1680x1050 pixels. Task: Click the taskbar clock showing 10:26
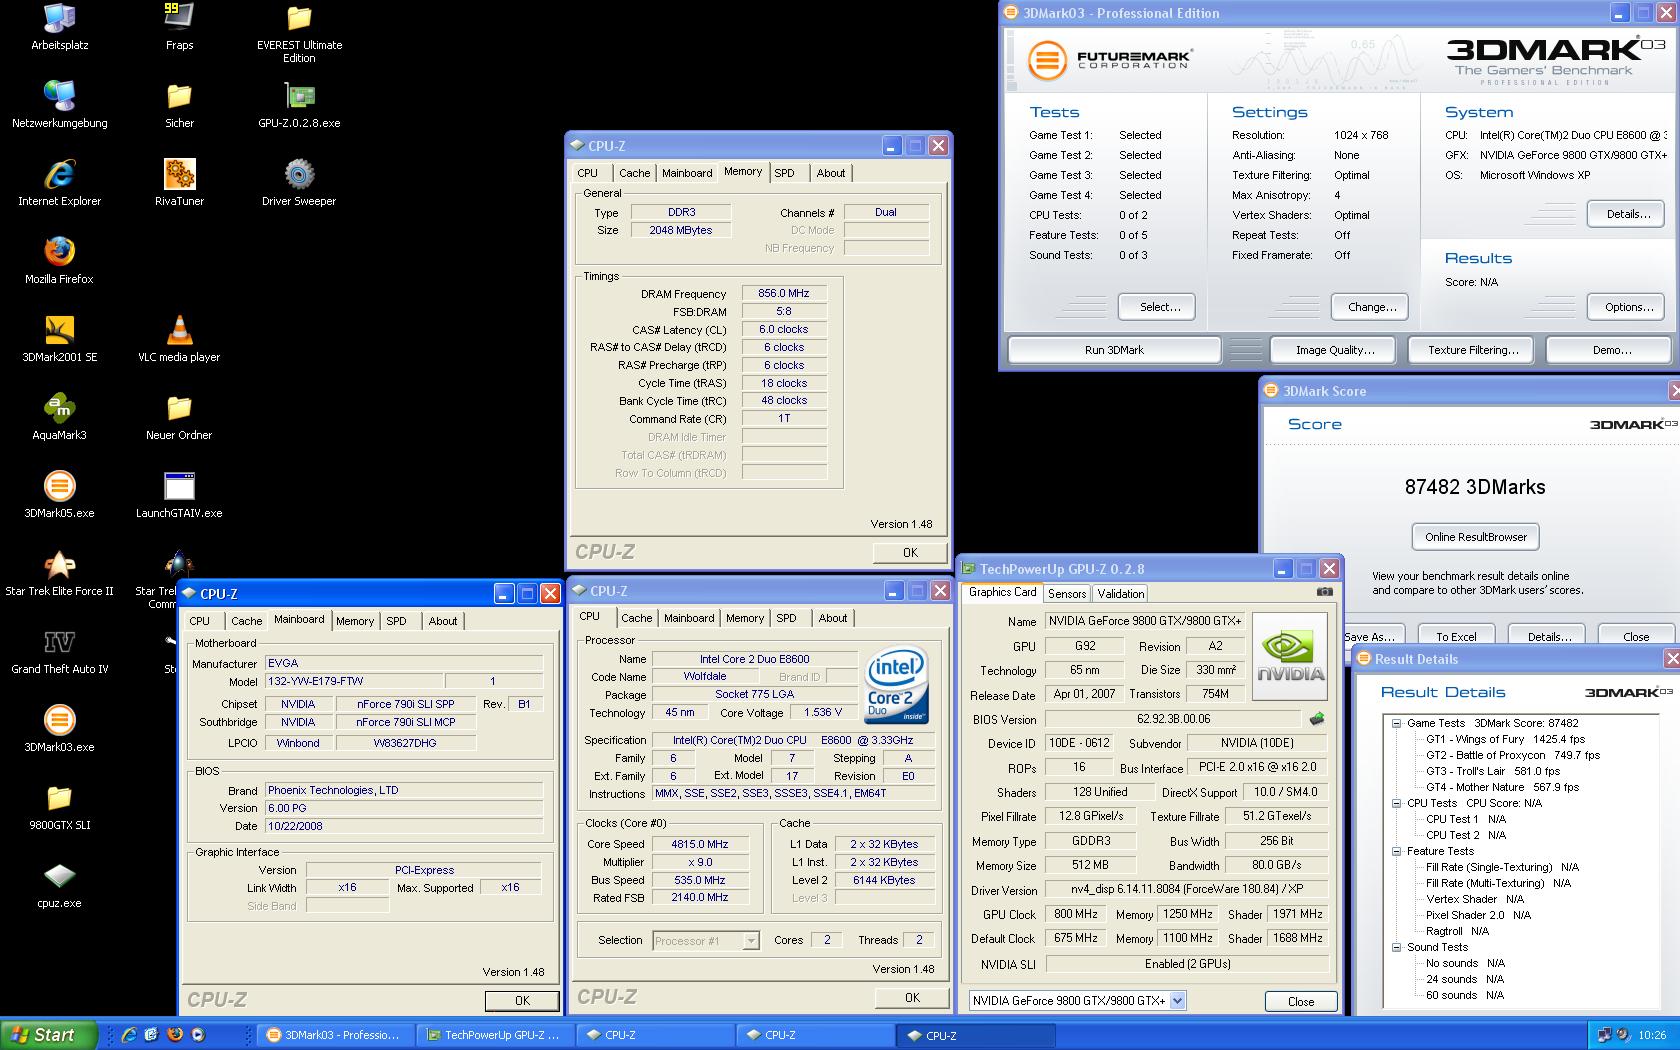pos(1652,1035)
